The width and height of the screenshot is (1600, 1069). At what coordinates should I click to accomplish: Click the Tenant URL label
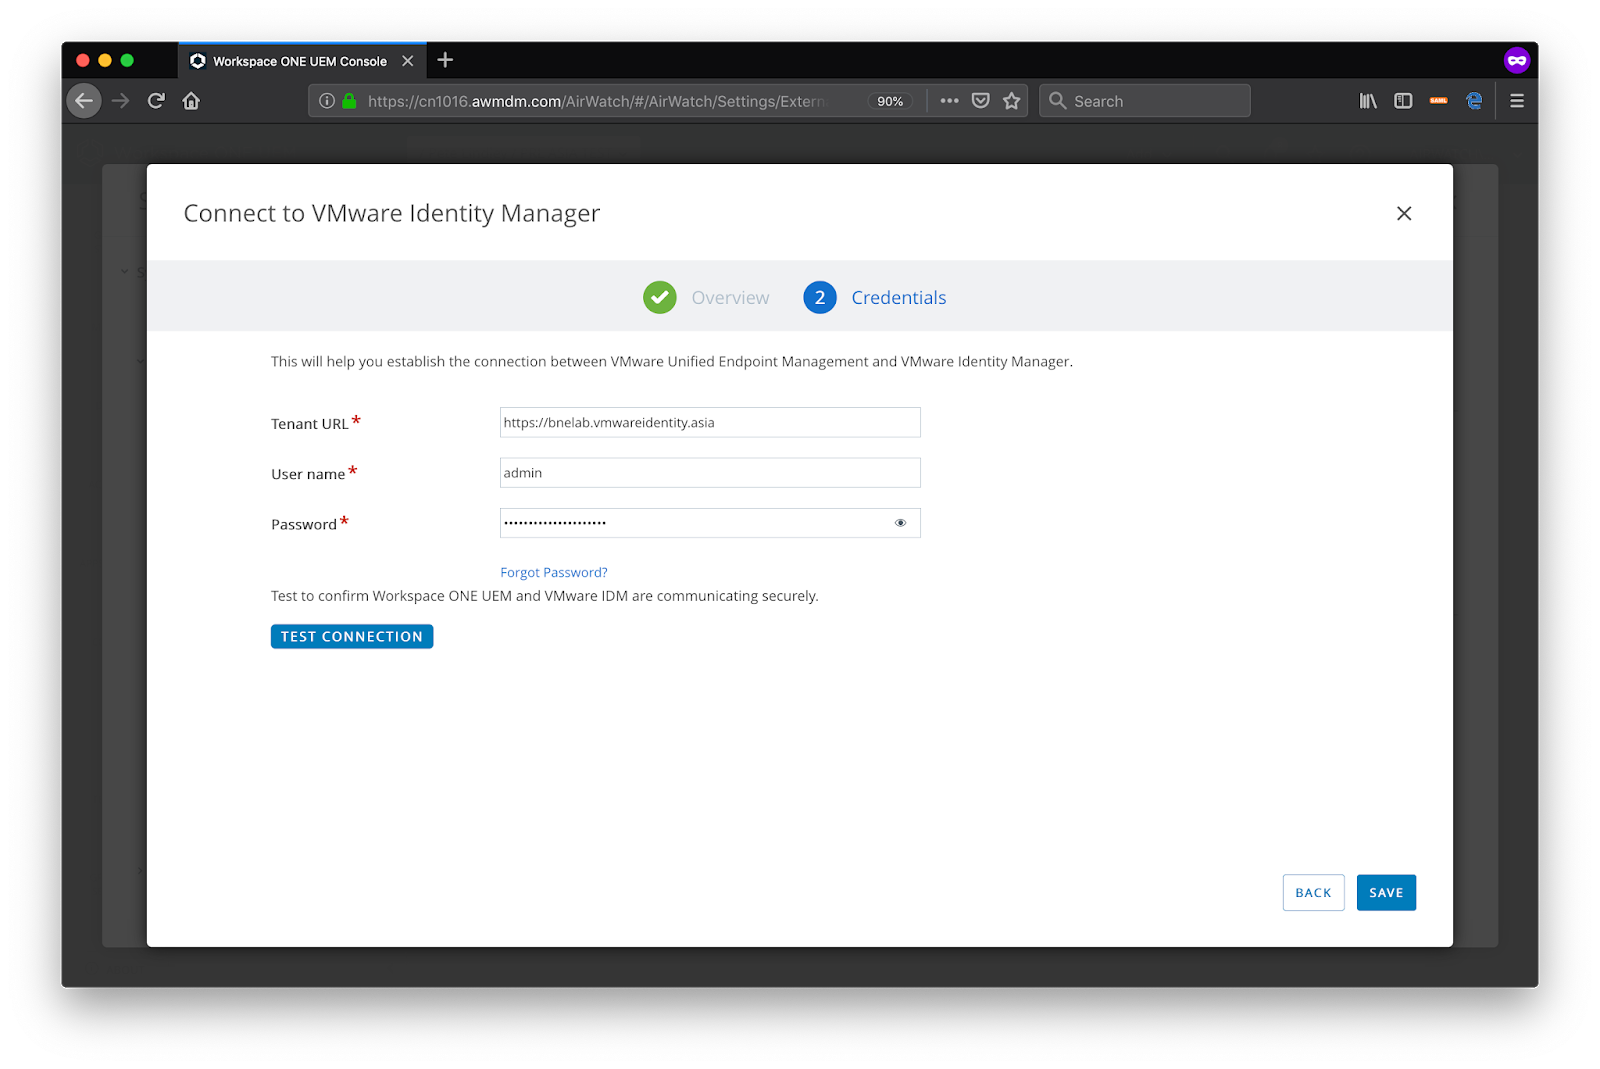tap(310, 424)
